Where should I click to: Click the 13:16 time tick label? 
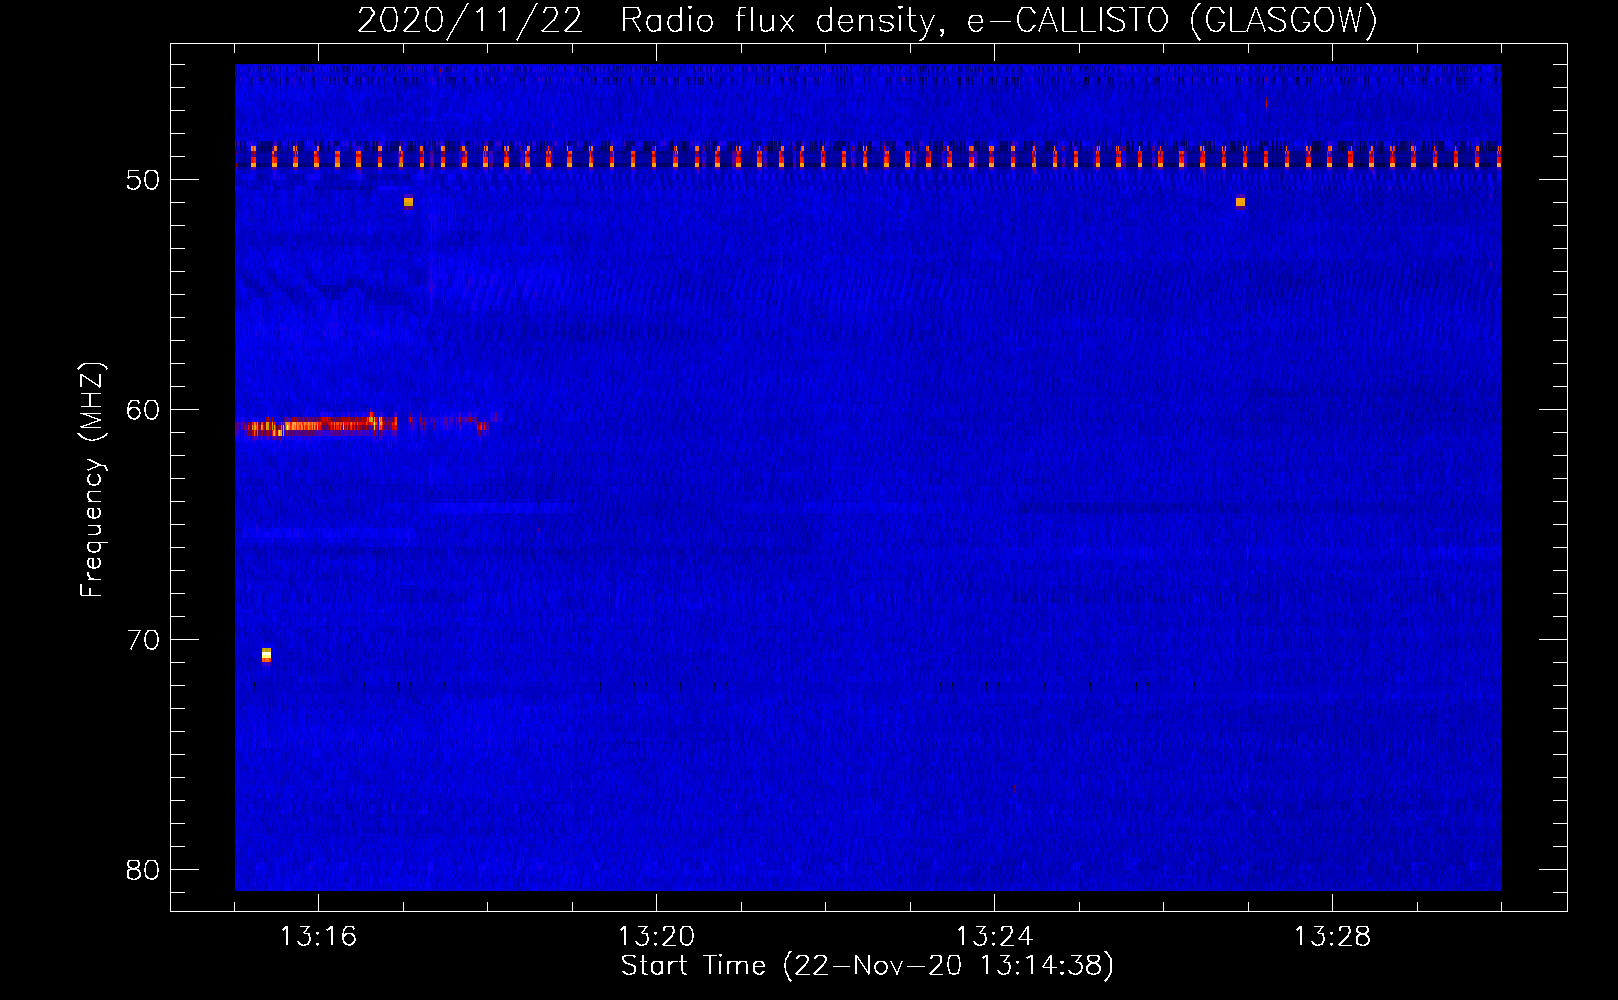coord(318,937)
